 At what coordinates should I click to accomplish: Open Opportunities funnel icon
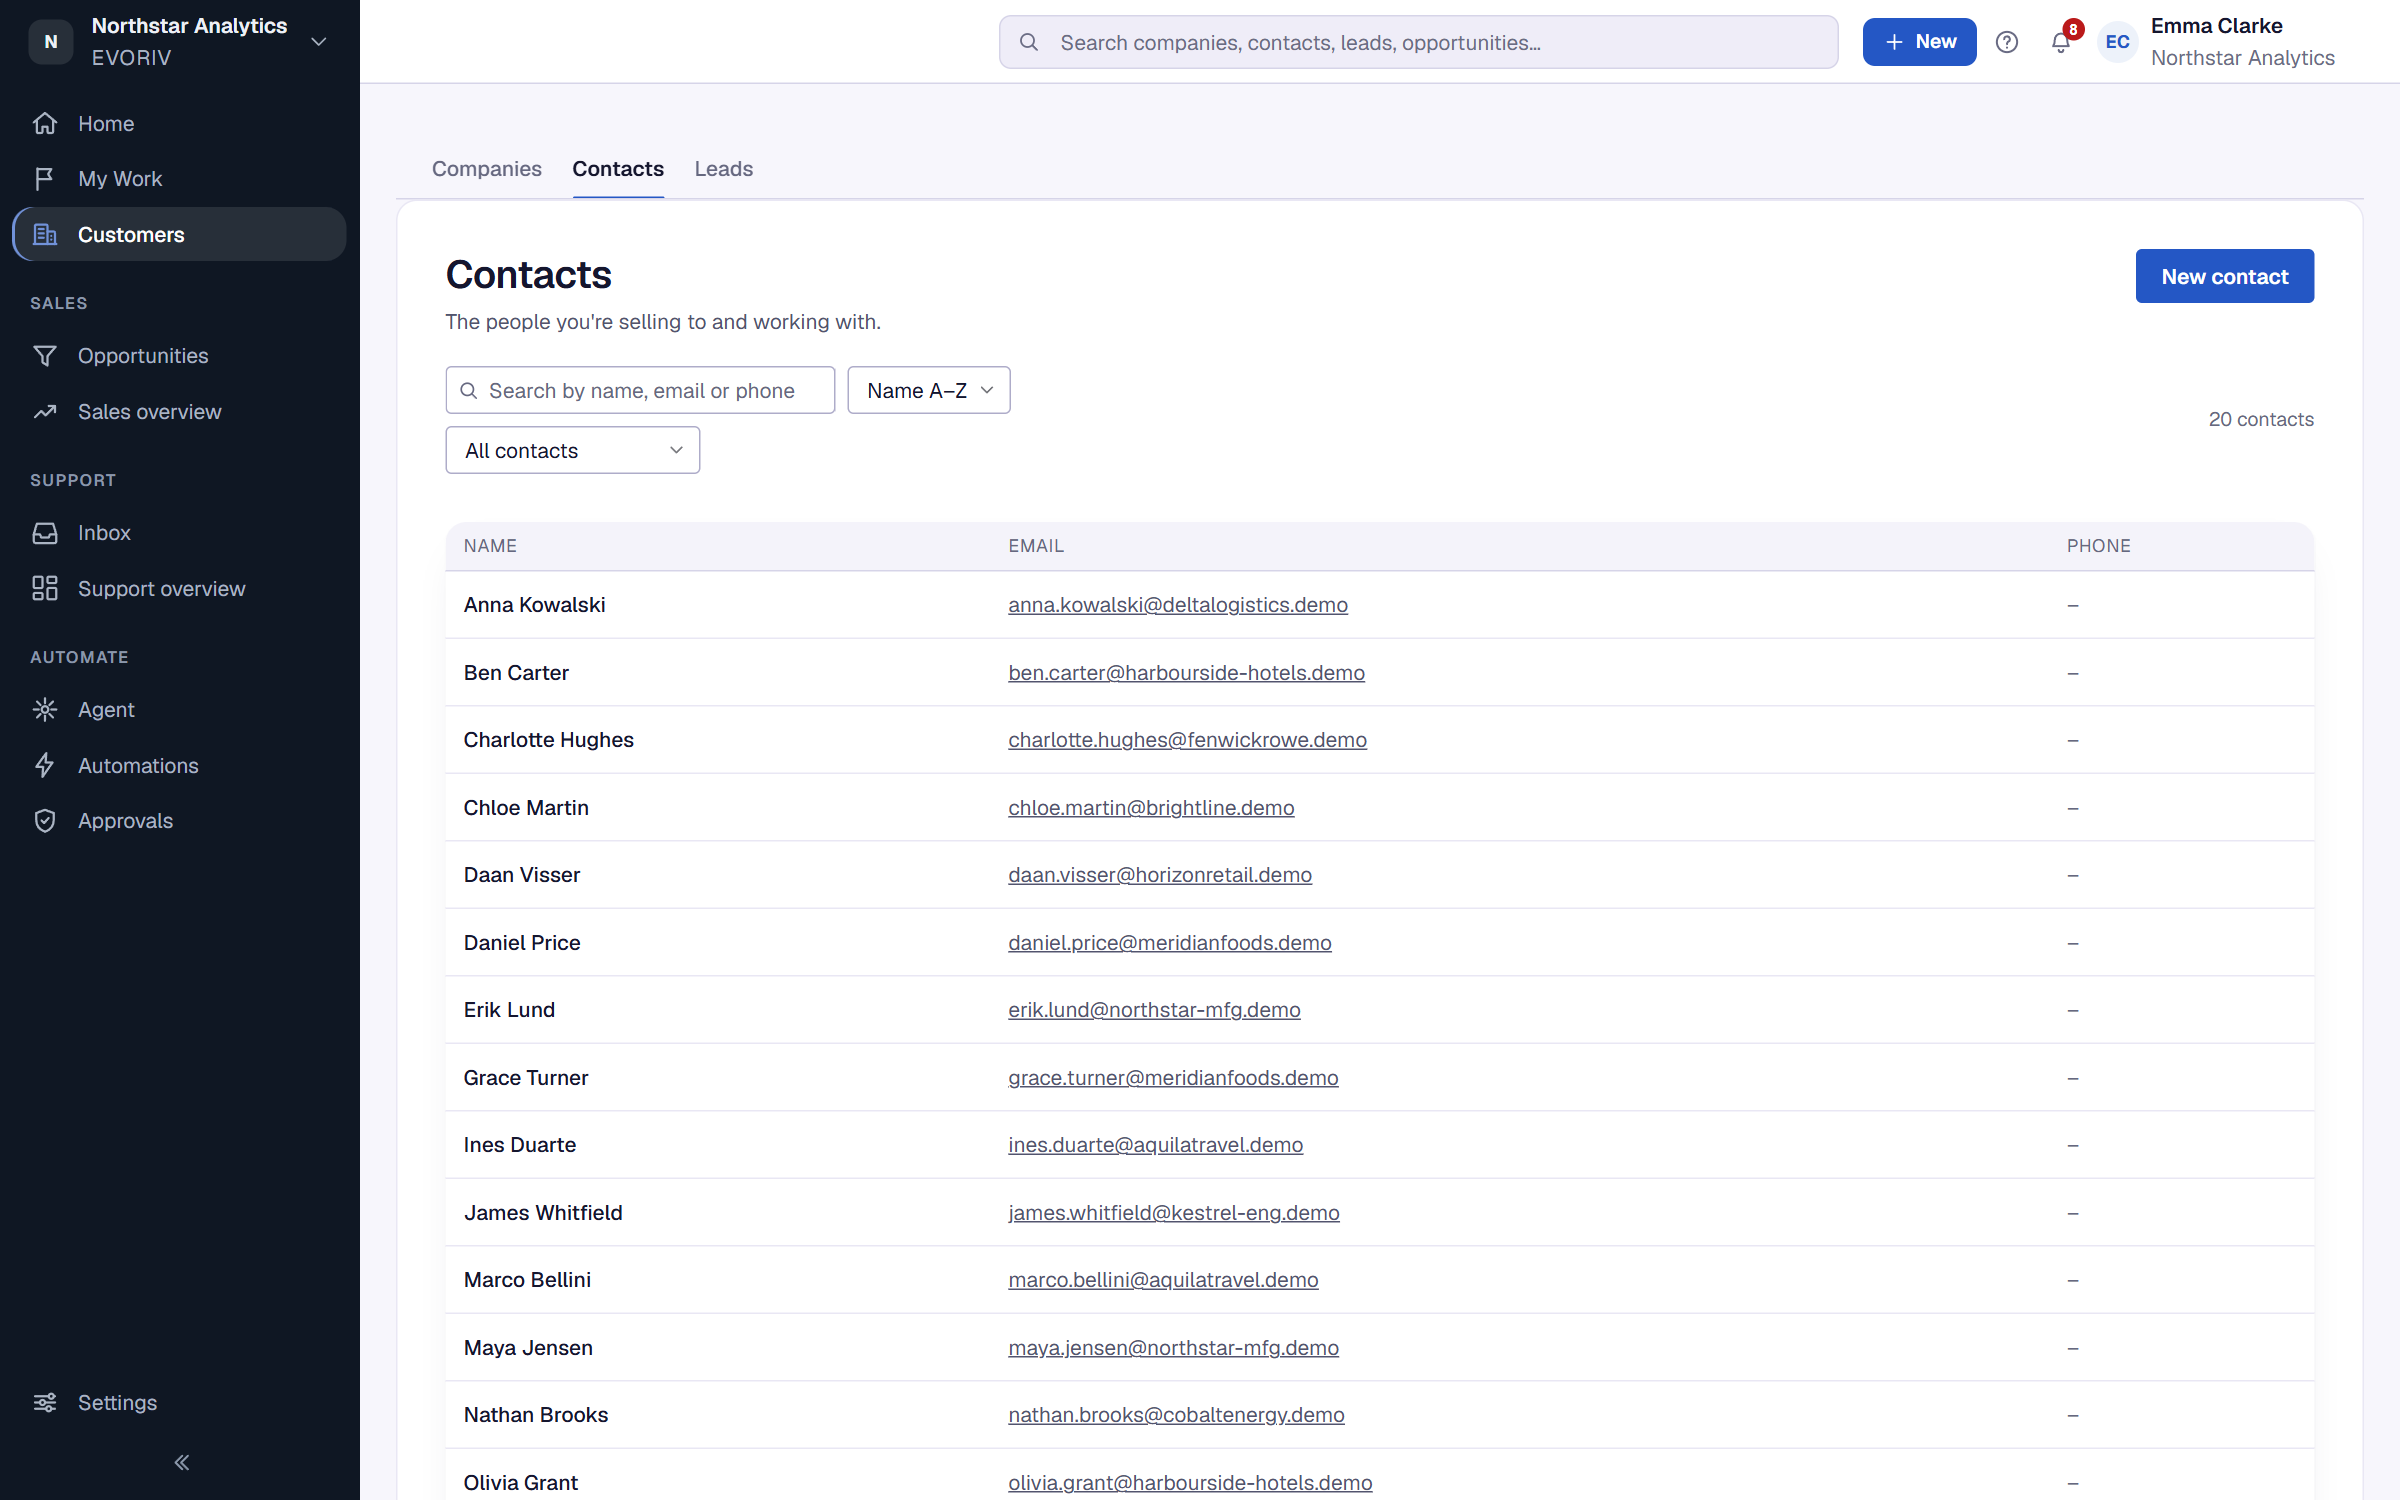tap(44, 356)
